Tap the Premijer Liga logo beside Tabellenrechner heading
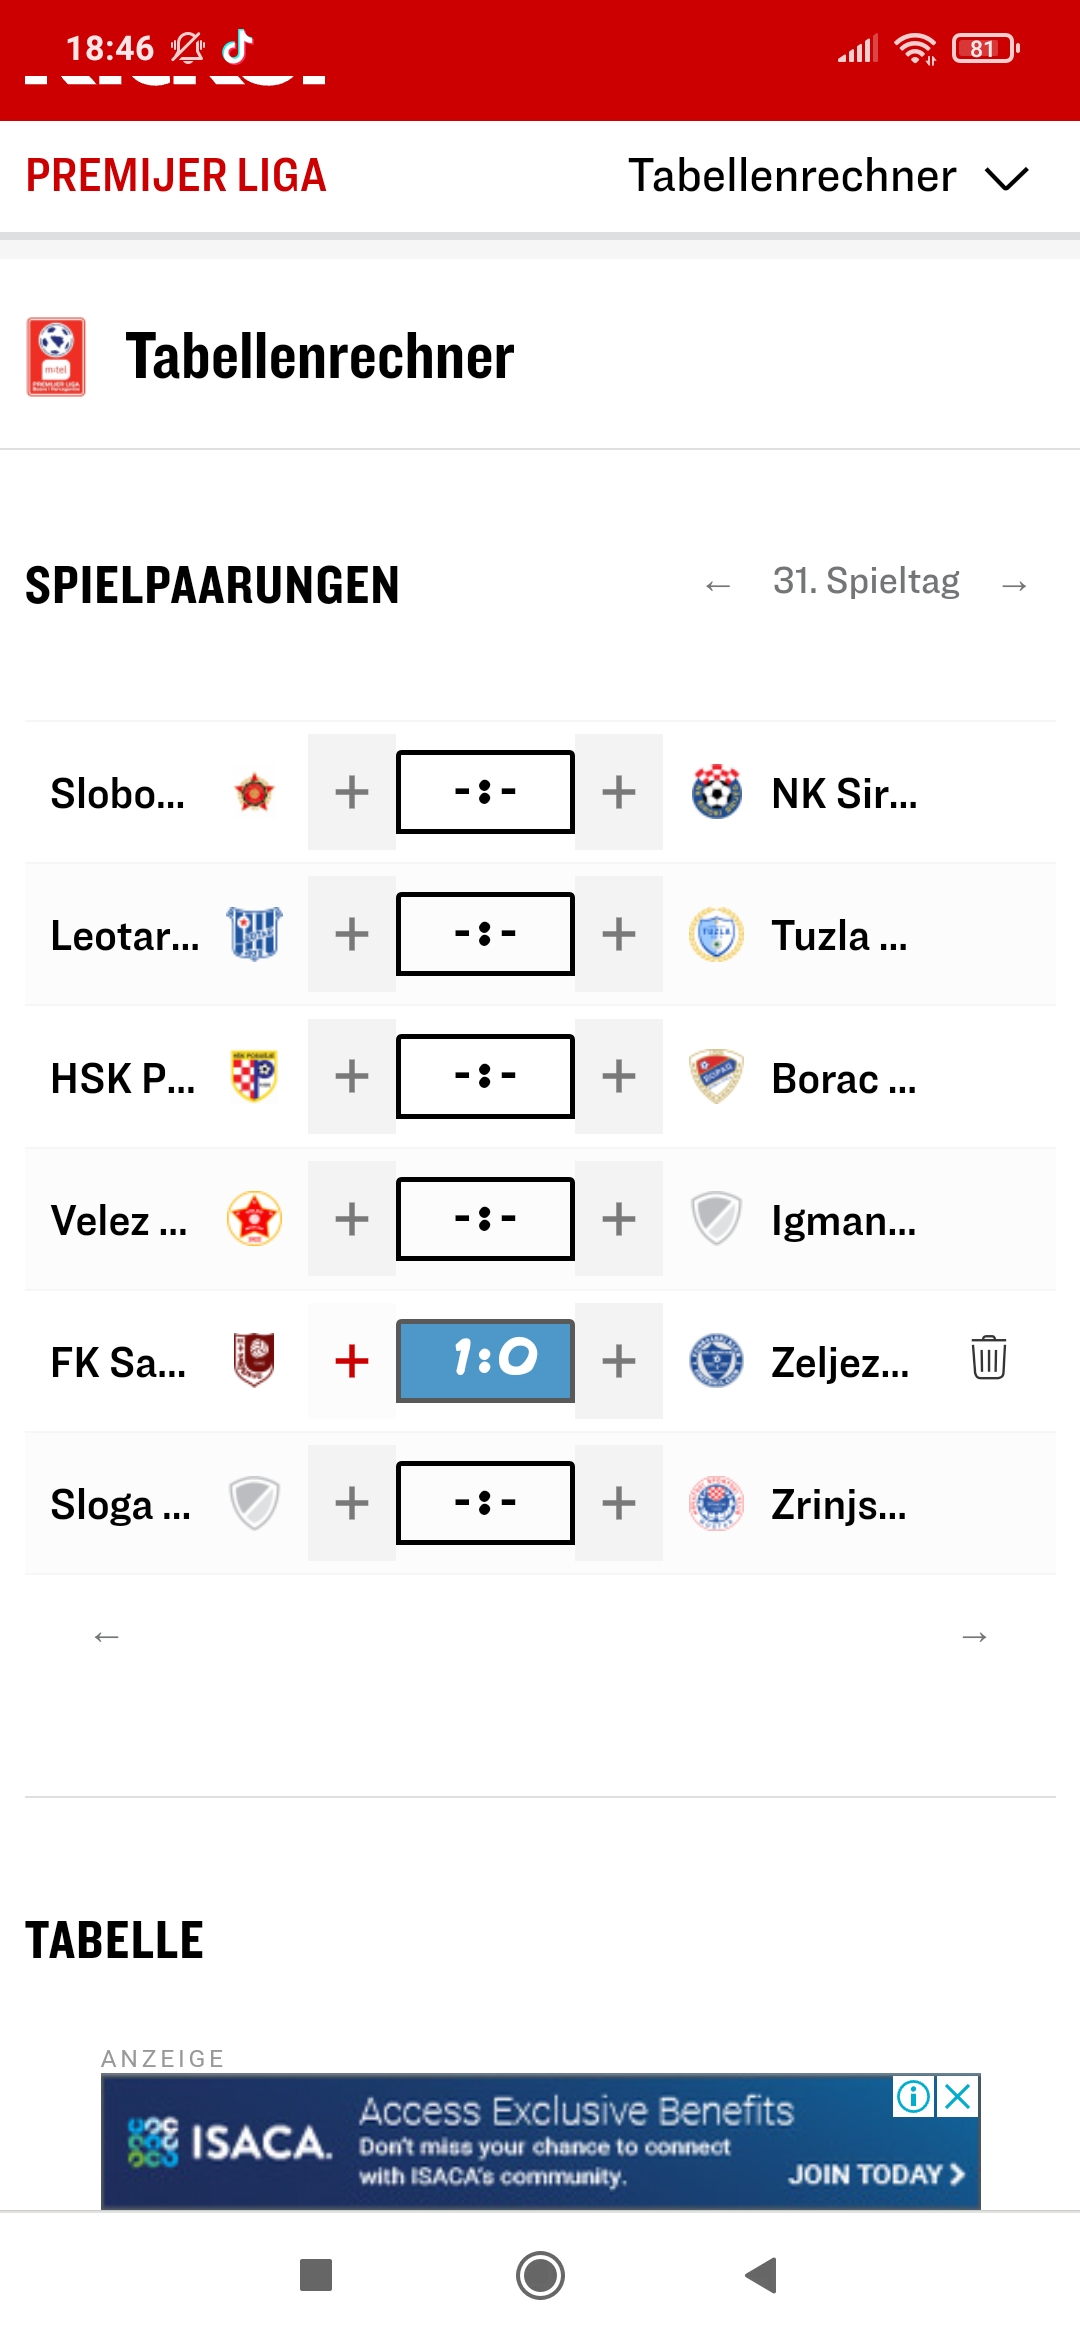The height and width of the screenshot is (2340, 1080). click(x=56, y=357)
